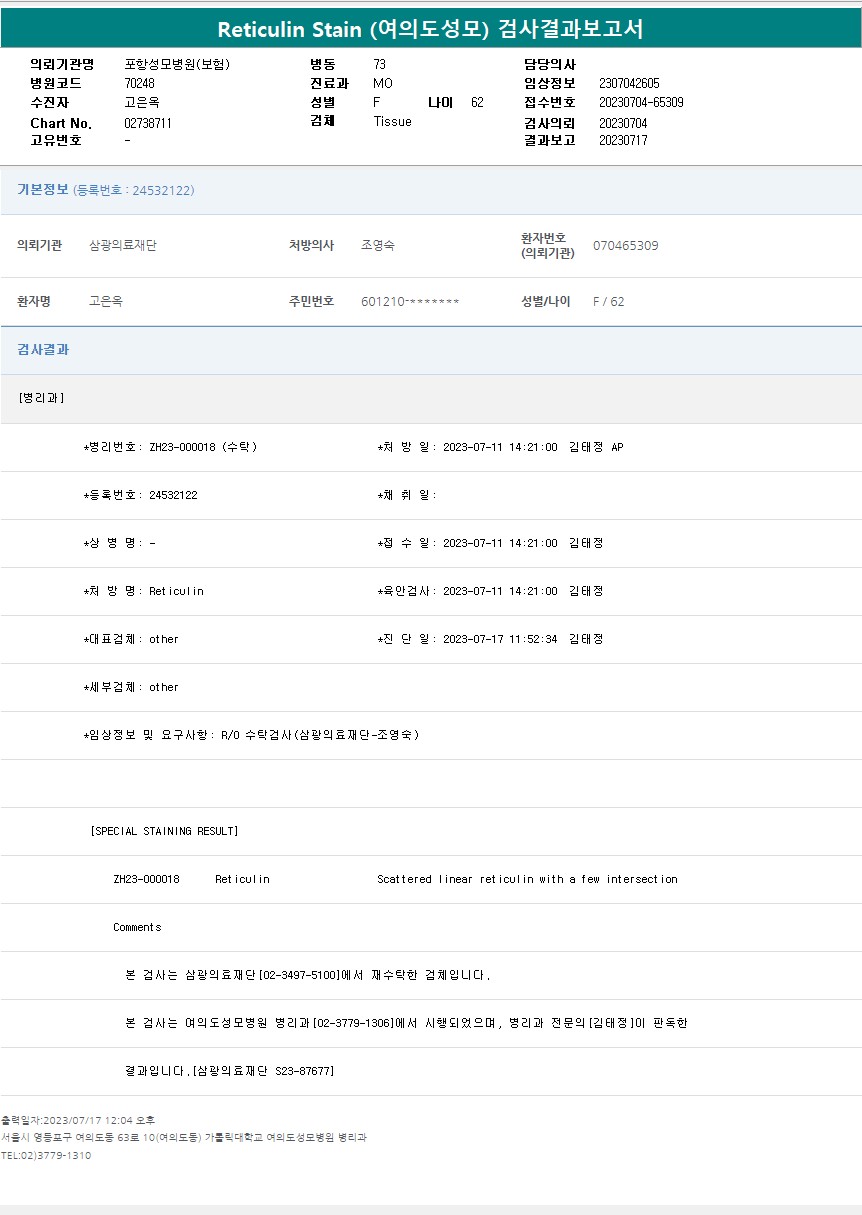Click the 대표검체: other line
The width and height of the screenshot is (862, 1215).
tap(131, 639)
